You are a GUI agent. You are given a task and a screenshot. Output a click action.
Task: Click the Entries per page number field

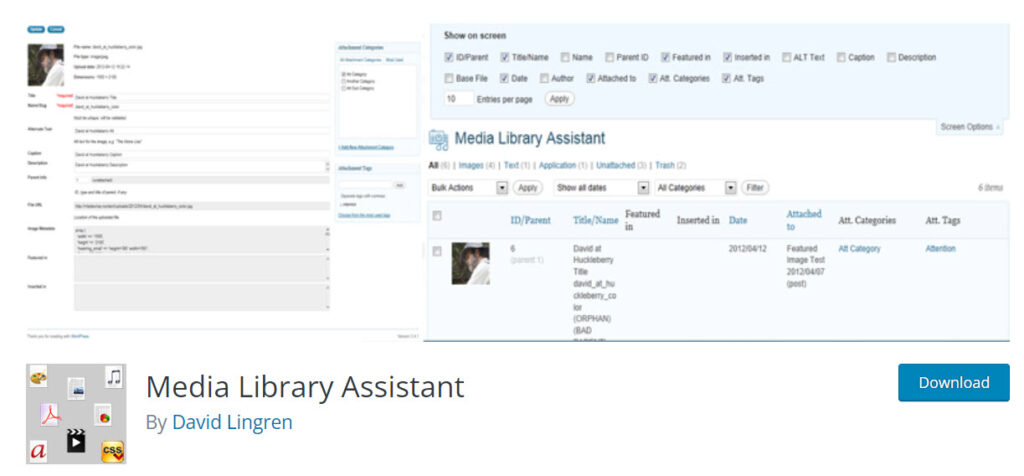459,99
